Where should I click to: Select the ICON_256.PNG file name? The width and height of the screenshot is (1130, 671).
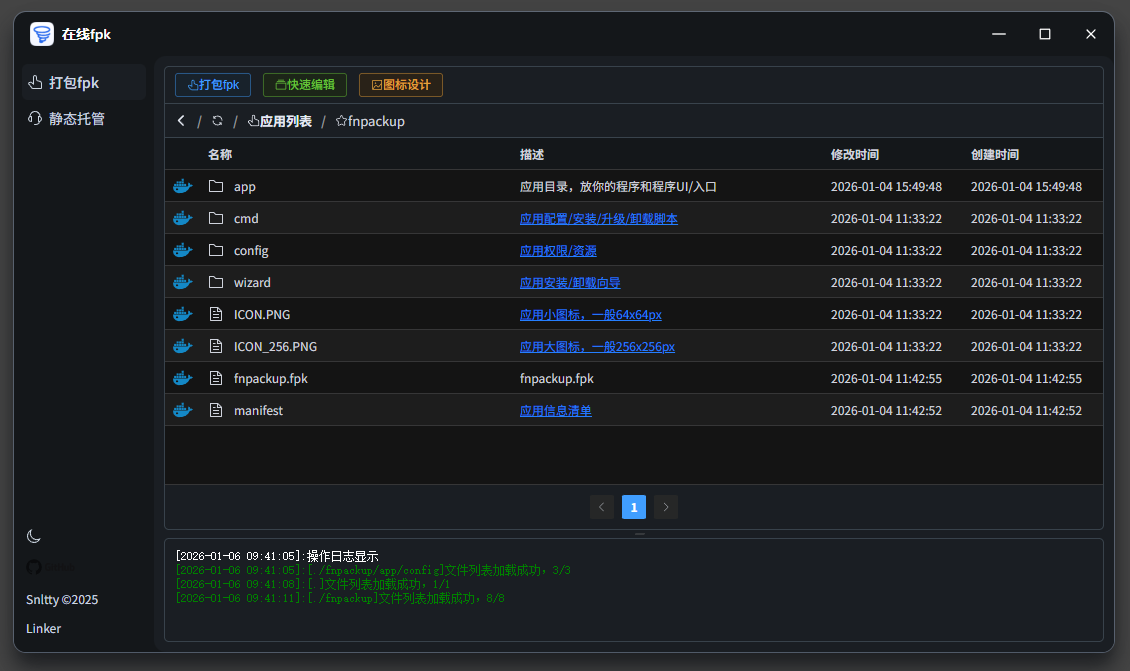point(275,347)
